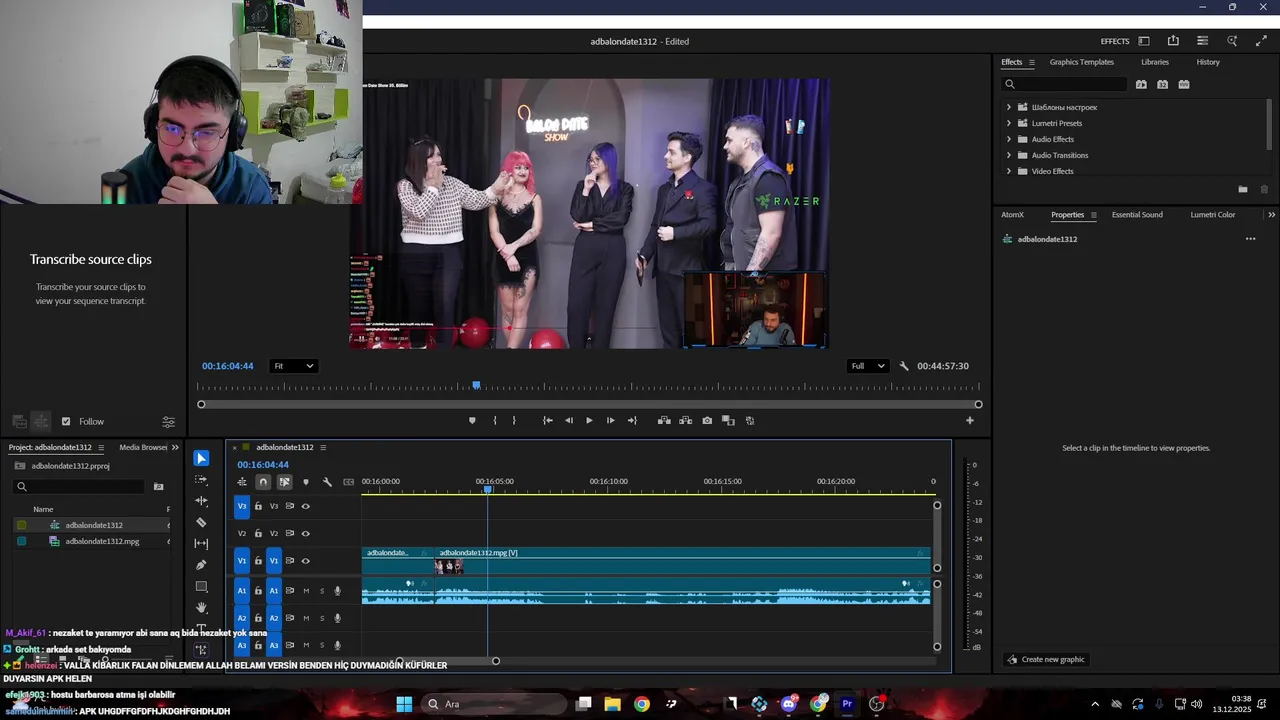This screenshot has width=1280, height=720.
Task: Open Program monitor settings wrench
Action: pyautogui.click(x=904, y=366)
